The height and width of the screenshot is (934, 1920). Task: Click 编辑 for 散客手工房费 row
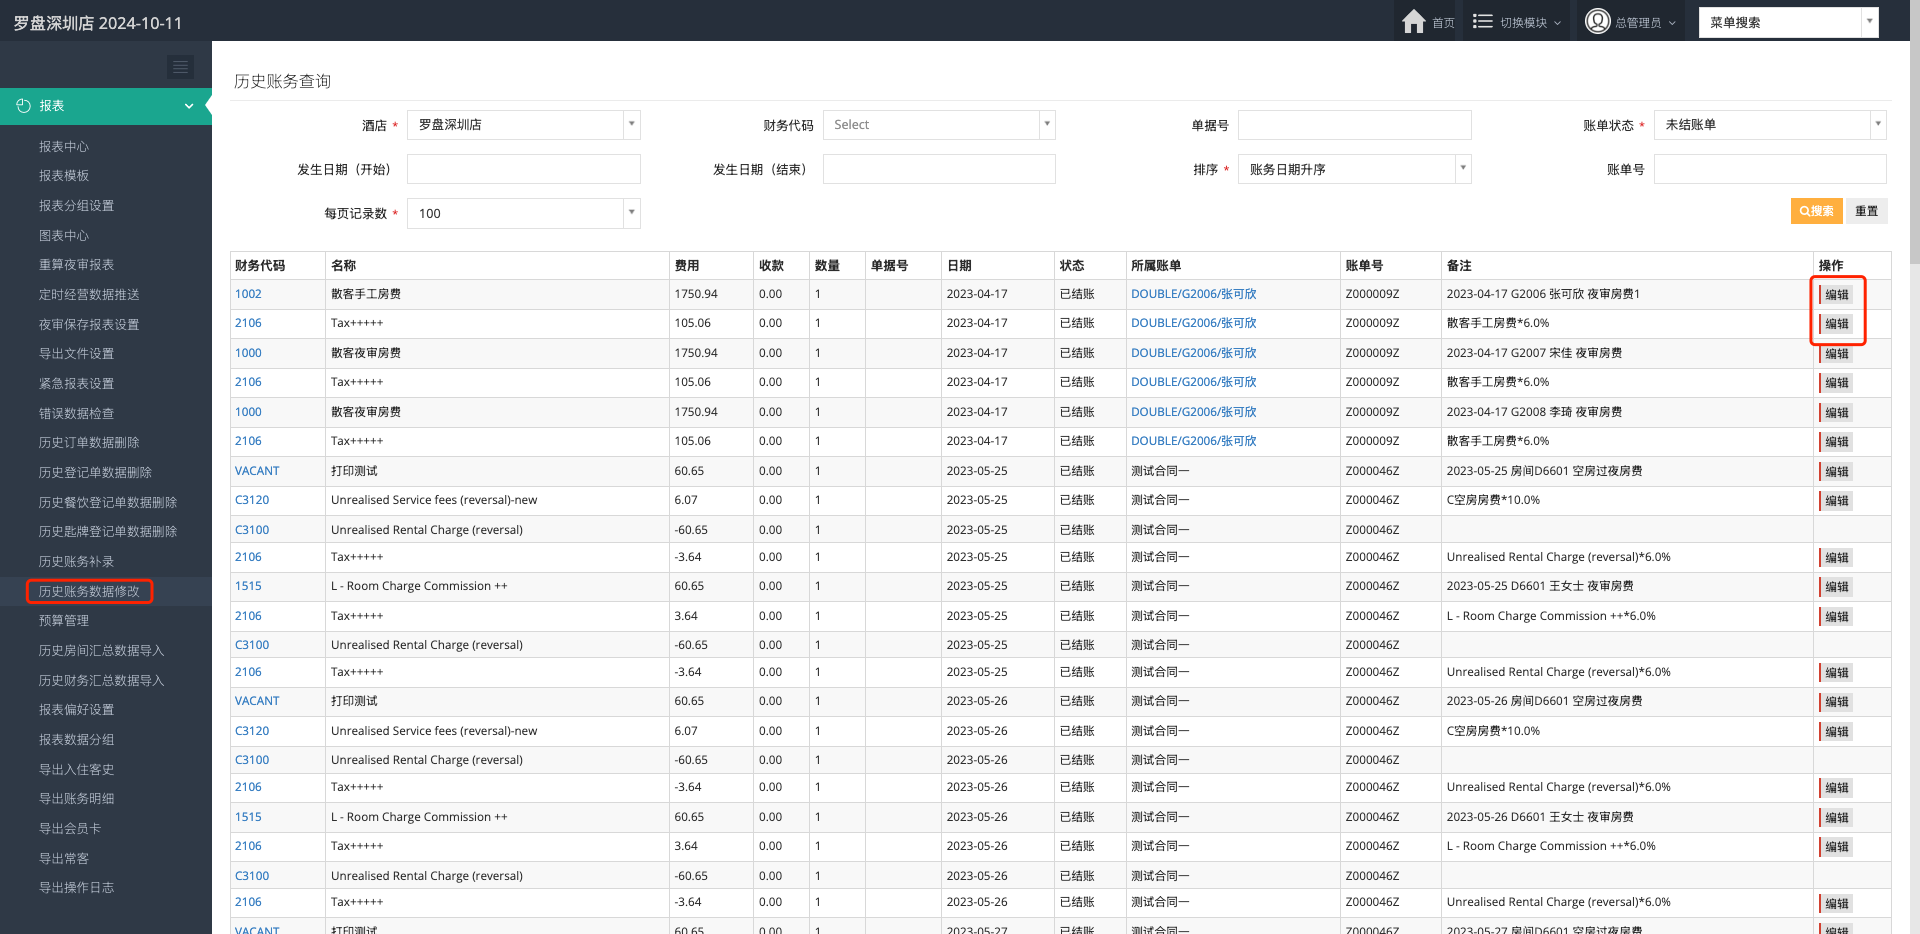[x=1836, y=295]
